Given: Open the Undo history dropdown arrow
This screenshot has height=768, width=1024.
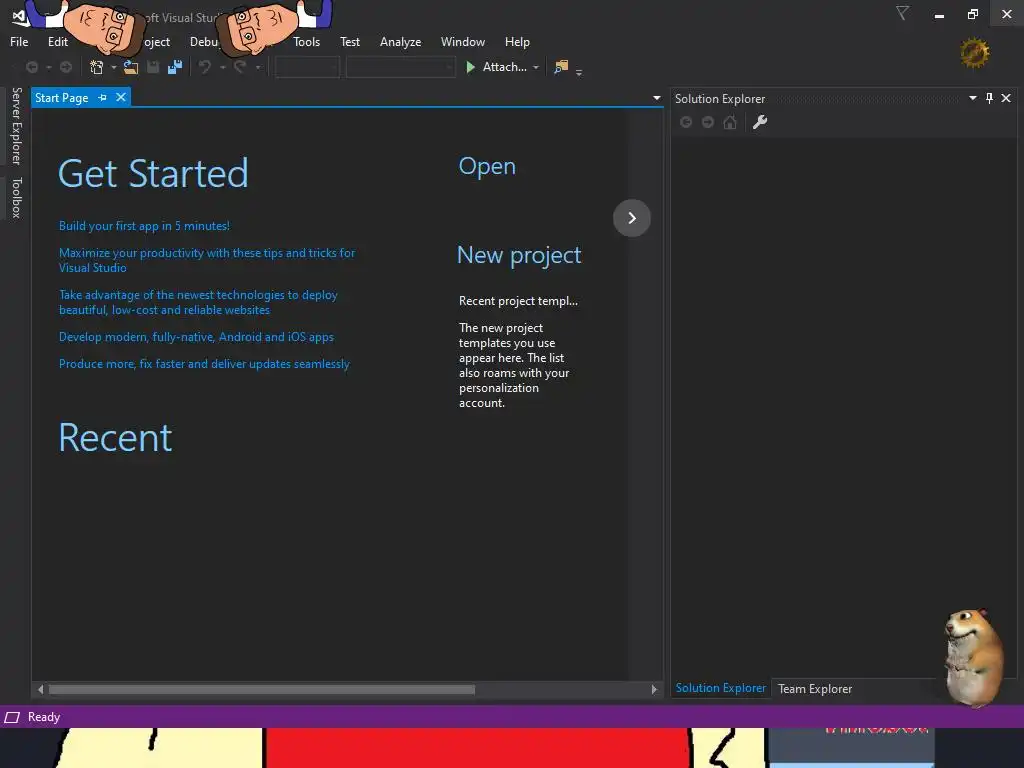Looking at the screenshot, I should (223, 67).
